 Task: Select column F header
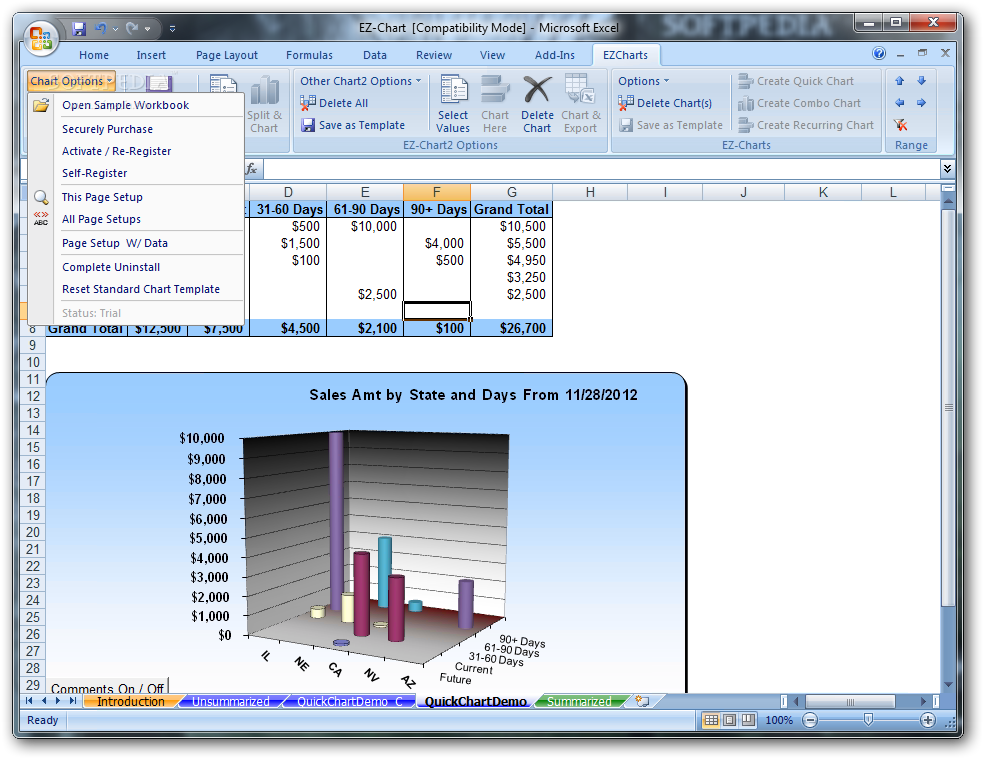(x=437, y=192)
